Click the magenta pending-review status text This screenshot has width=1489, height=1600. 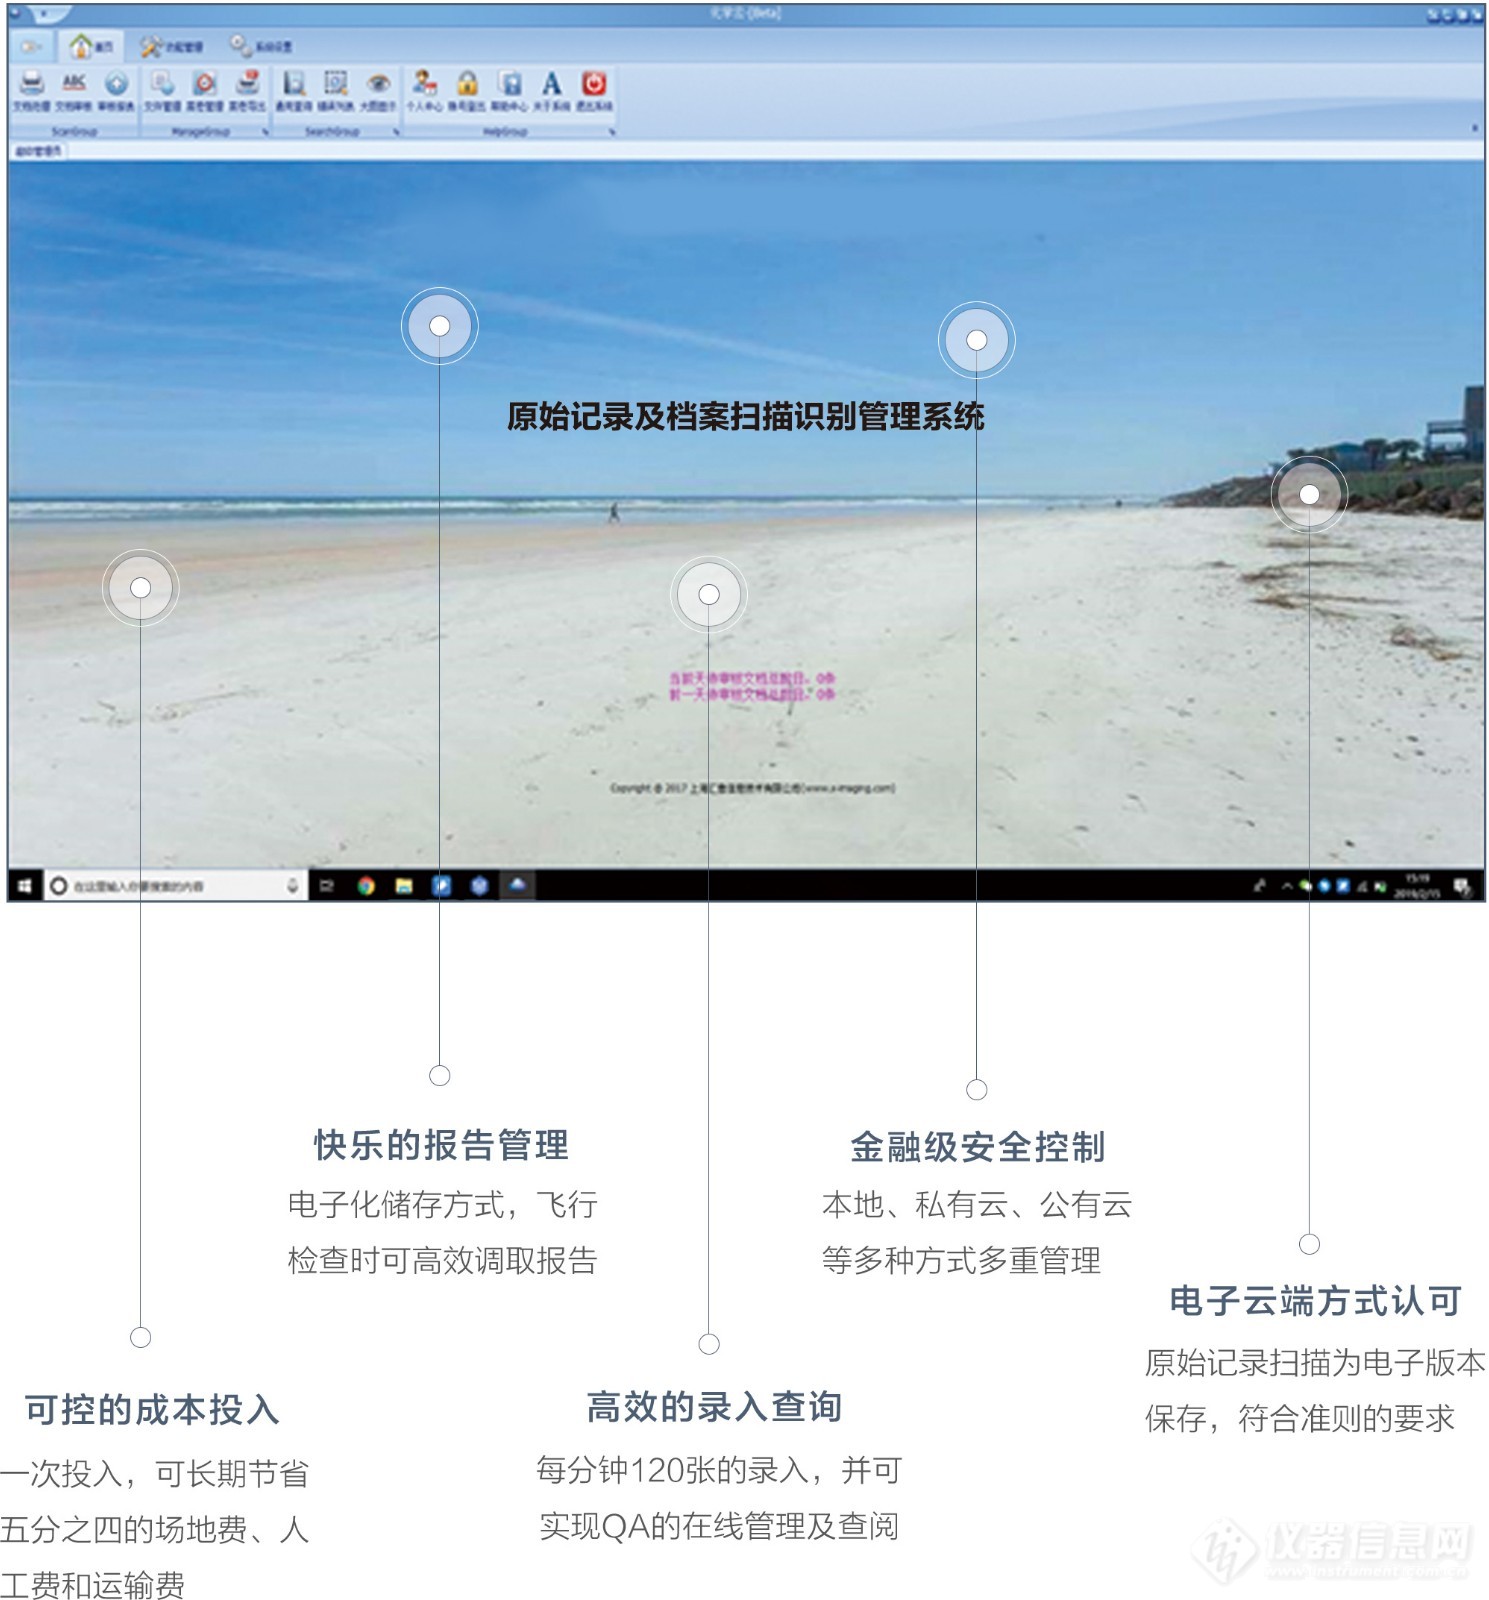click(752, 686)
